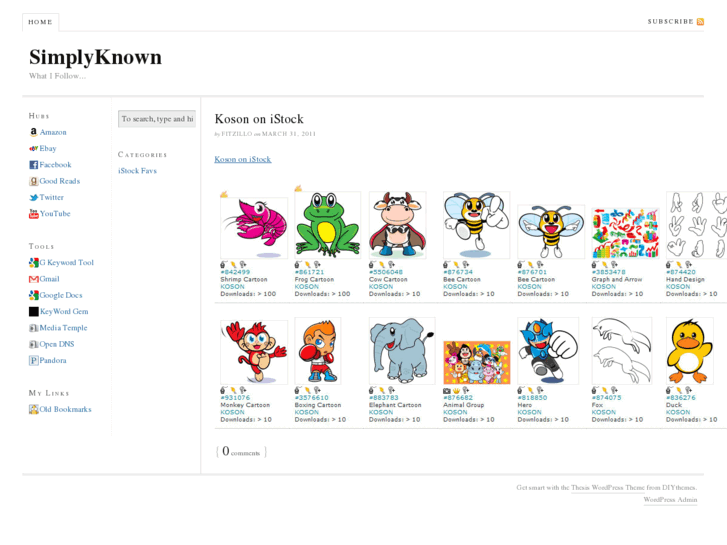Open the 0 comments link
Image resolution: width=727 pixels, height=545 pixels.
click(241, 452)
